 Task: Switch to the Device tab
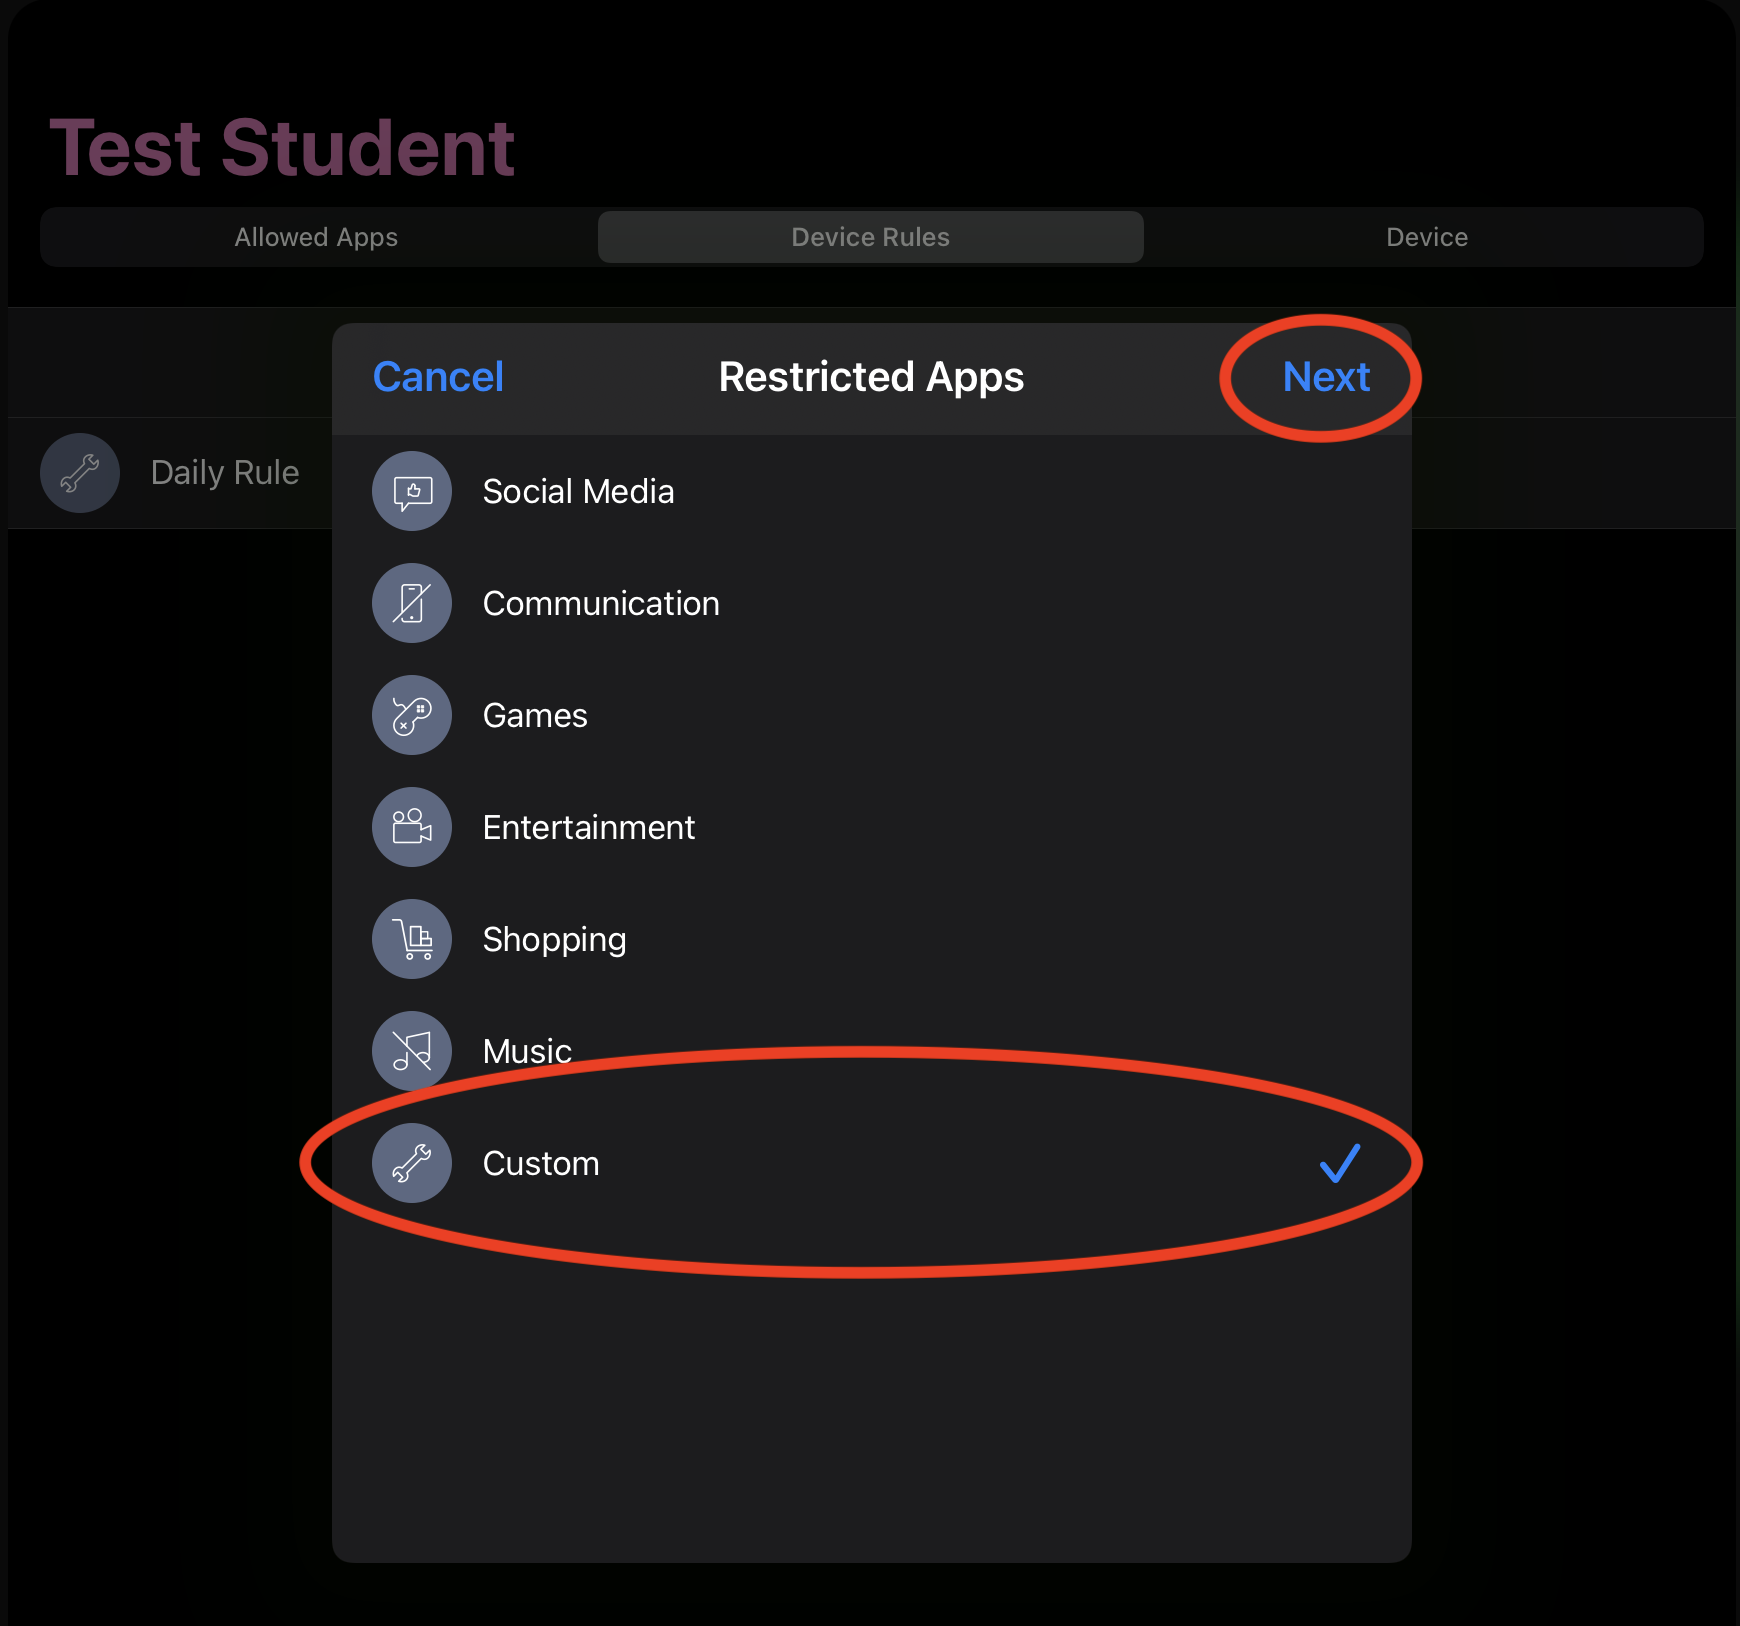(x=1427, y=237)
